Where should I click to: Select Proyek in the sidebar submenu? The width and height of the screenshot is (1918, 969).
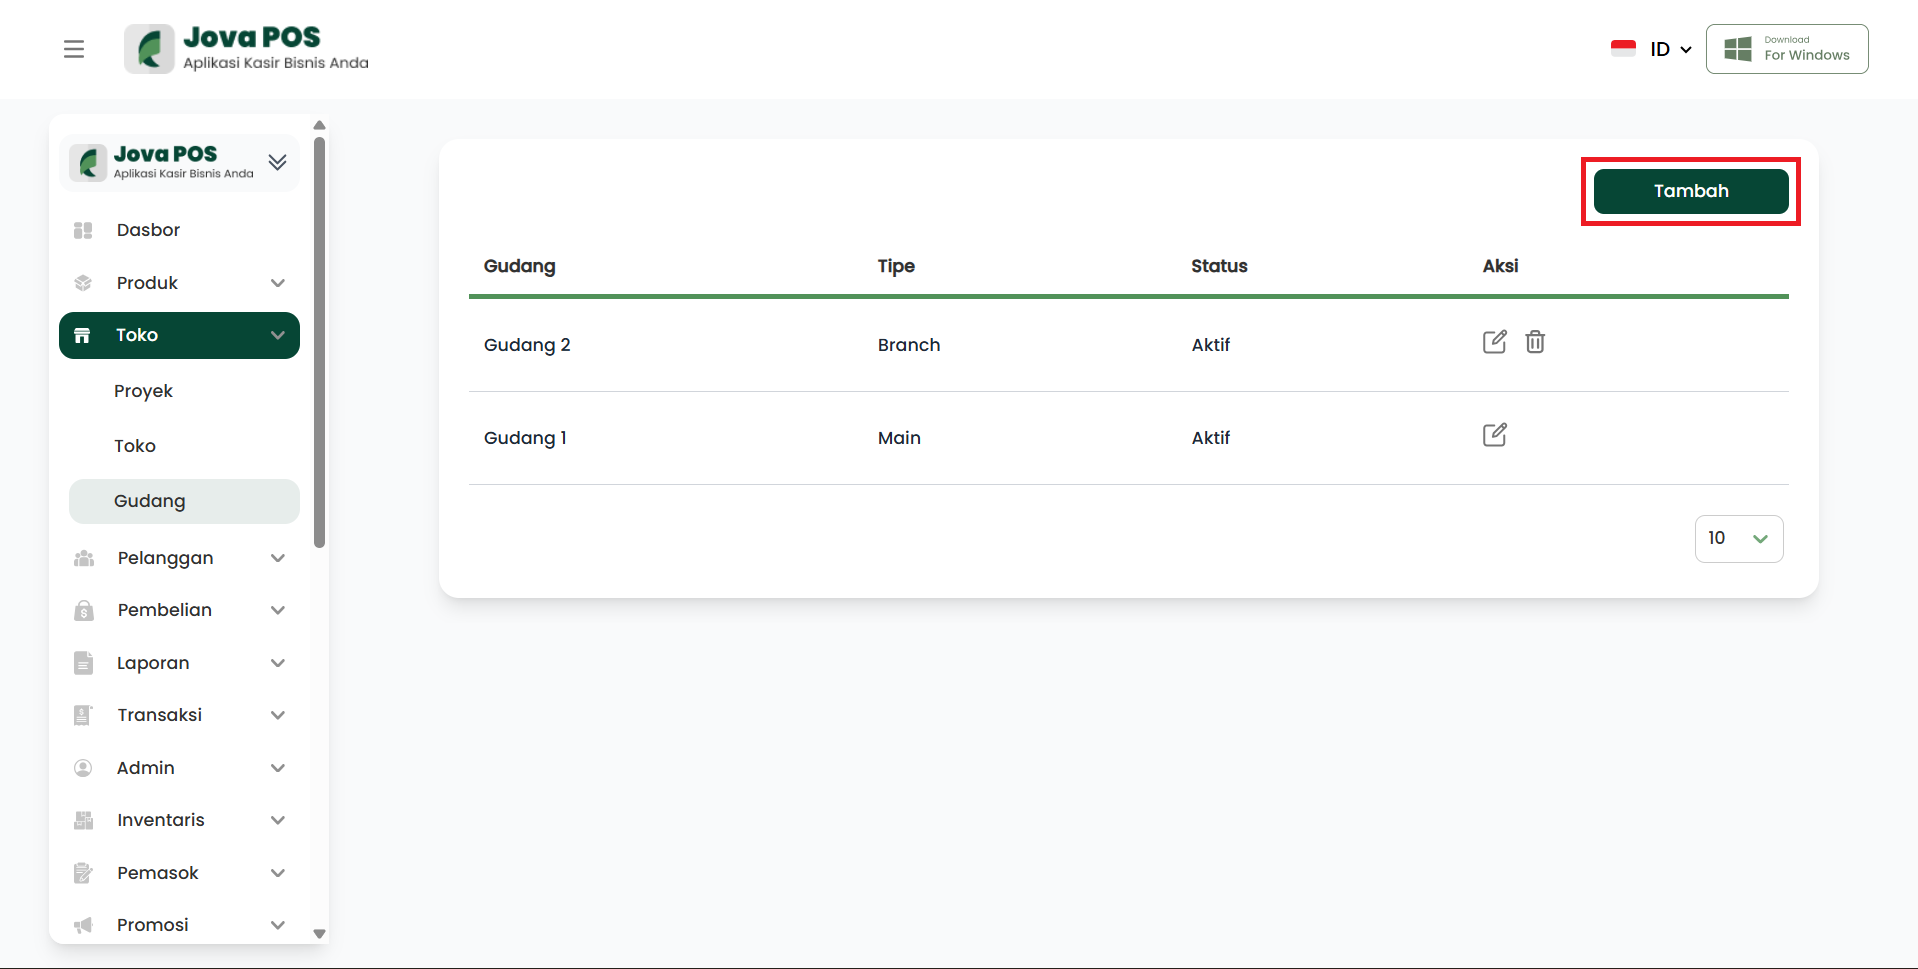pos(143,391)
